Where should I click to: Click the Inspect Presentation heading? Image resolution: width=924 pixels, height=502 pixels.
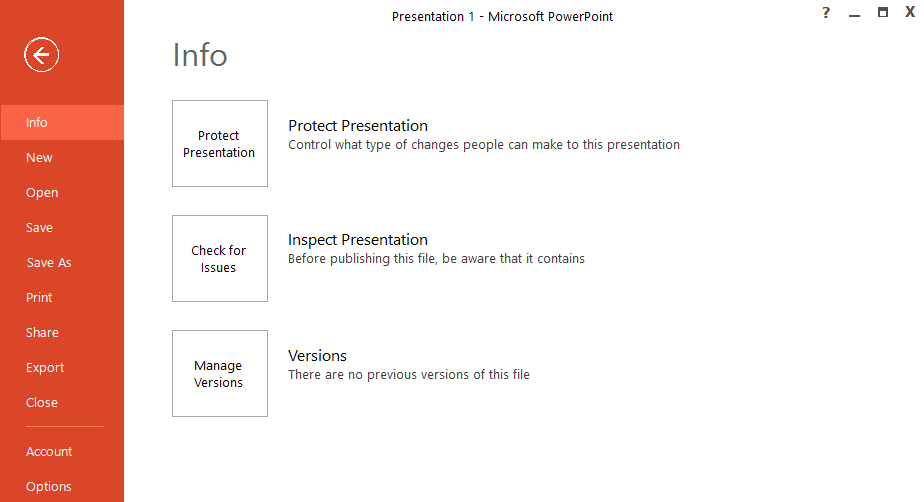(x=358, y=240)
